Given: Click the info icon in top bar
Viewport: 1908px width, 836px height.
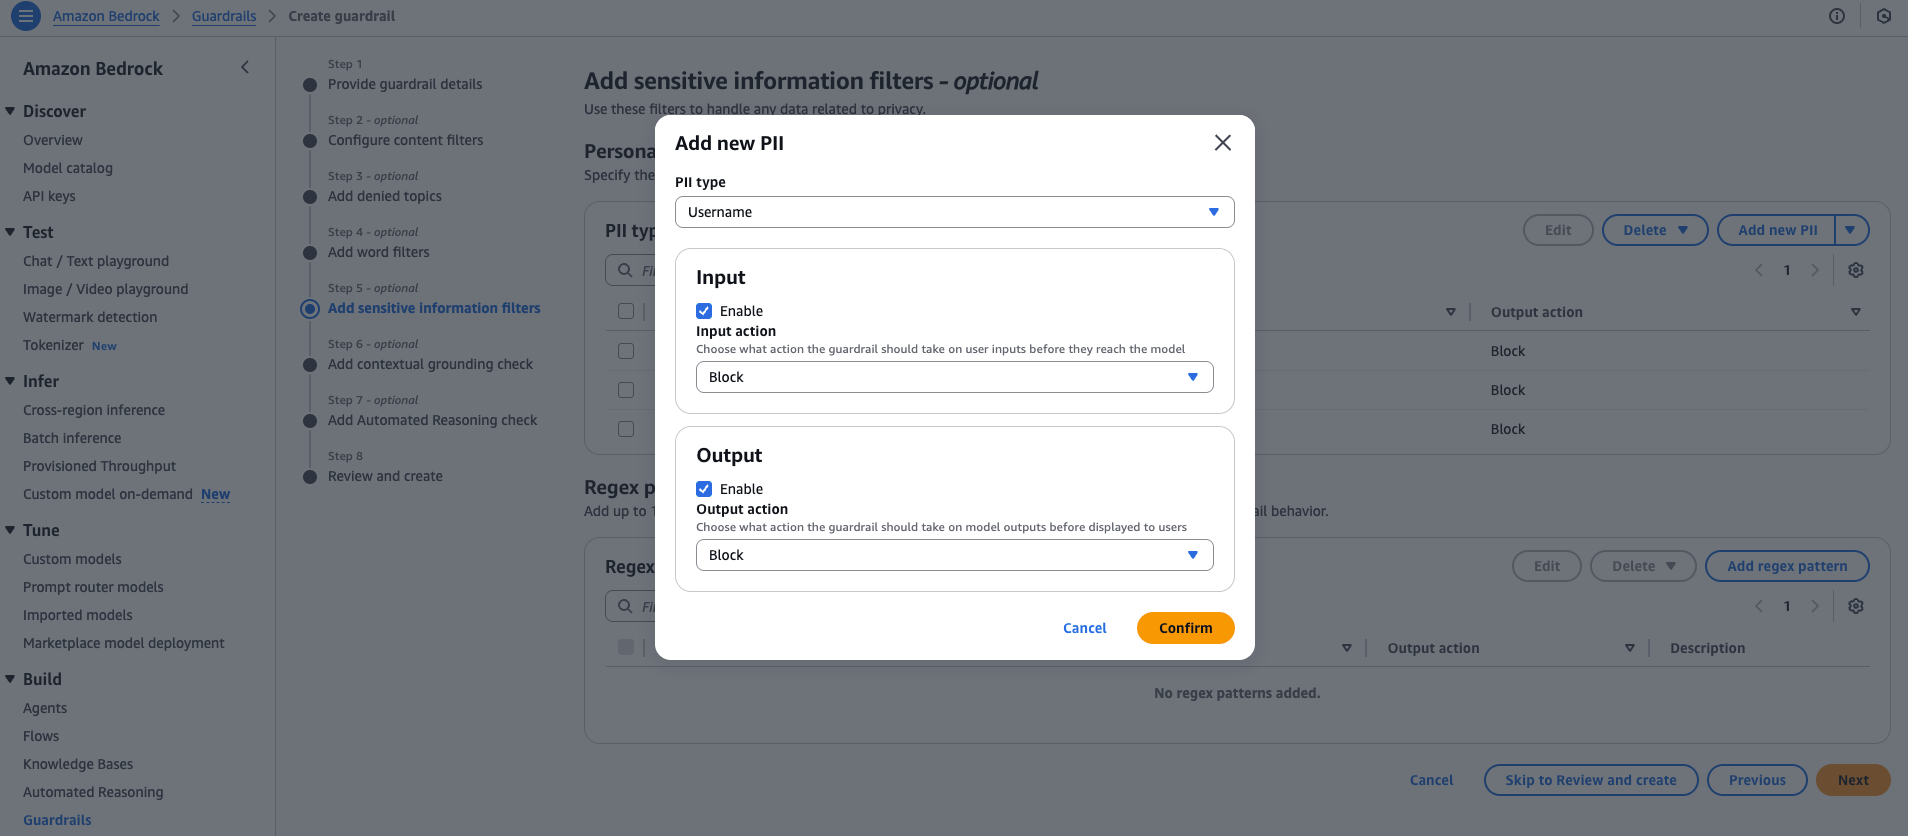Looking at the screenshot, I should tap(1837, 16).
